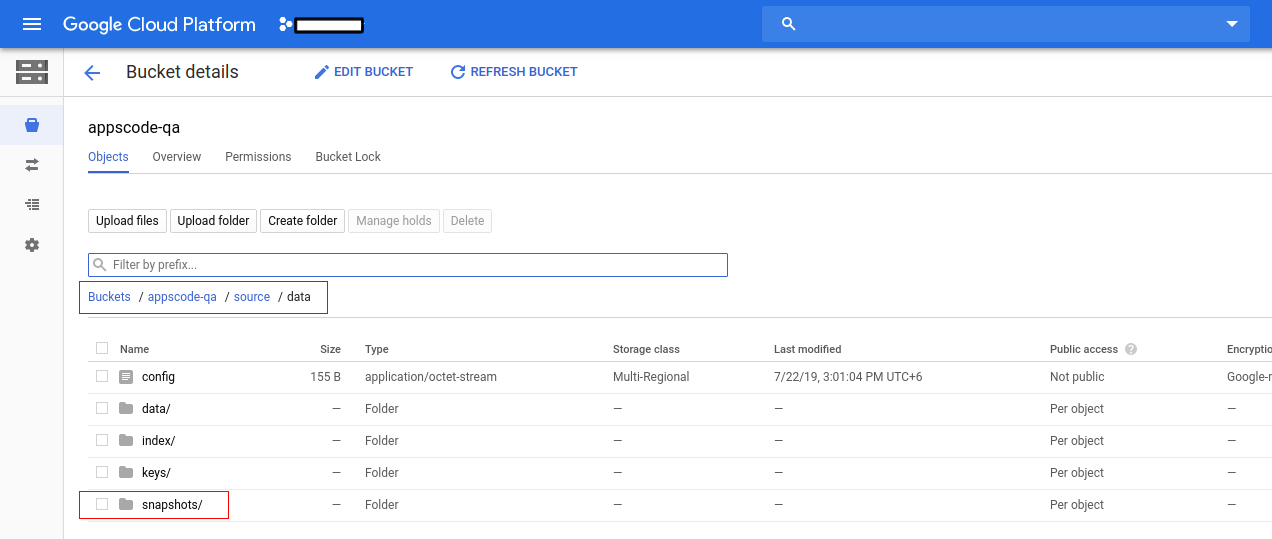Viewport: 1272px width, 539px height.
Task: Click the 155 B size value
Action: (x=326, y=377)
